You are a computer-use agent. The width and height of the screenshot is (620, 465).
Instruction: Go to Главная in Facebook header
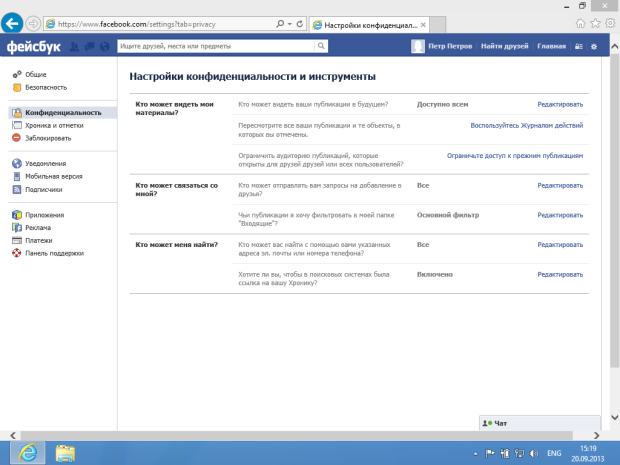point(551,46)
